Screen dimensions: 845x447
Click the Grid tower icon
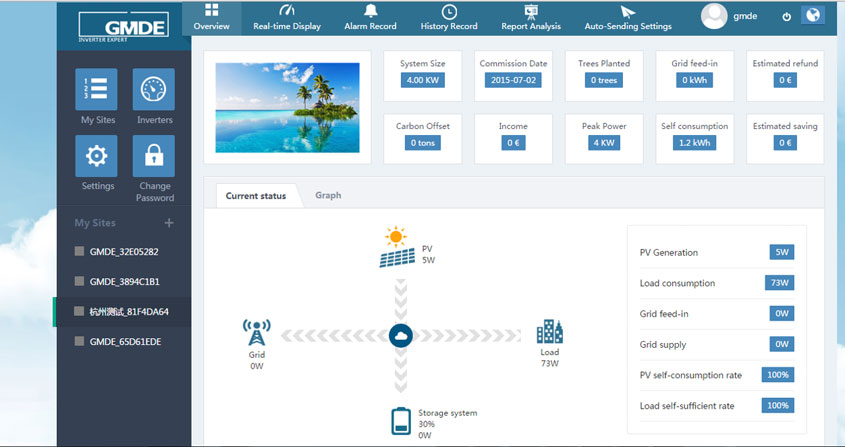coord(257,332)
